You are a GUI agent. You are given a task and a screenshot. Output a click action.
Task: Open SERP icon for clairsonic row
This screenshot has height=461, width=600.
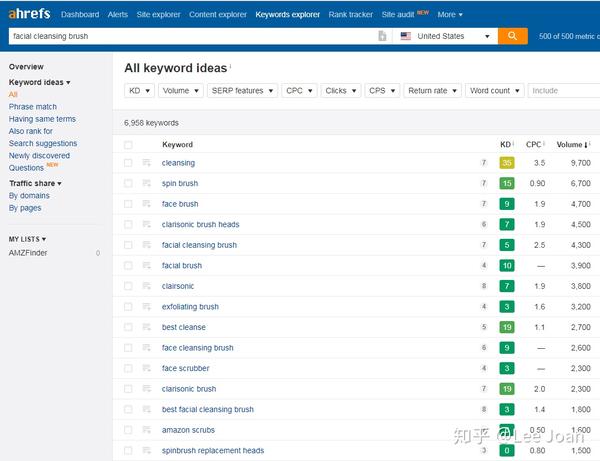(x=147, y=286)
